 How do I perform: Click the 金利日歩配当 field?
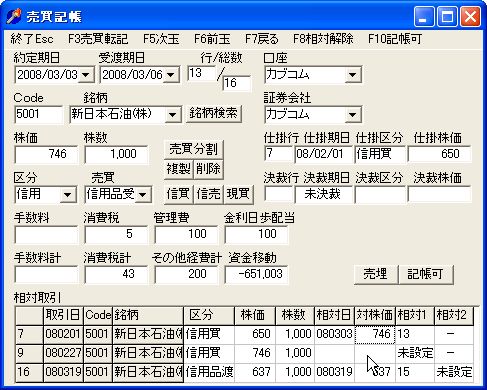256,235
